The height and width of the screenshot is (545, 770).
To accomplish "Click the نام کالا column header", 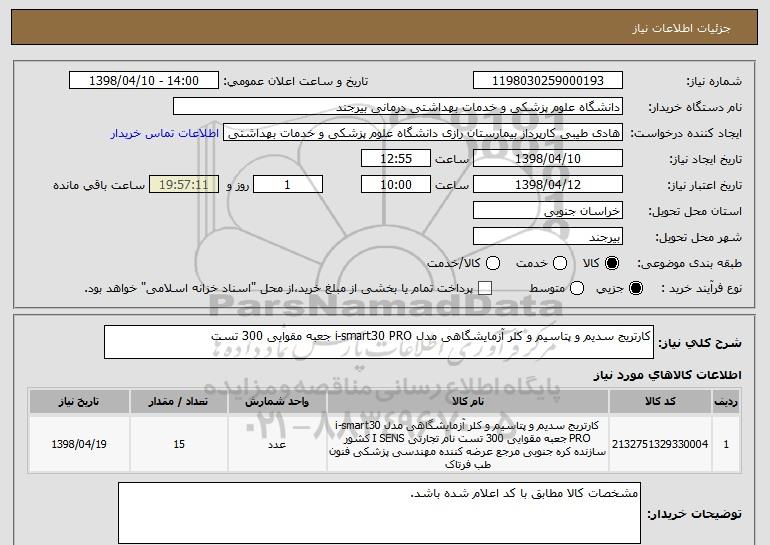I will pos(468,402).
